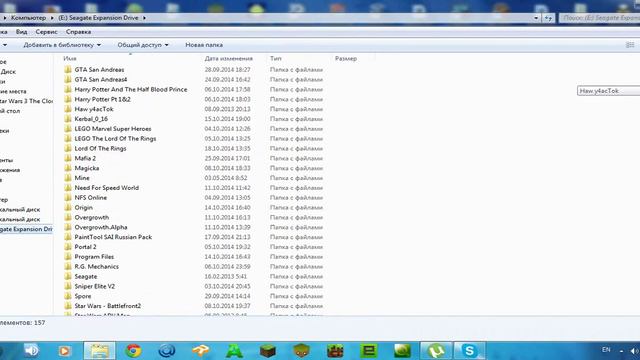The image size is (640, 360).
Task: Click the NVIDIA taskbar icon
Action: pos(402,351)
